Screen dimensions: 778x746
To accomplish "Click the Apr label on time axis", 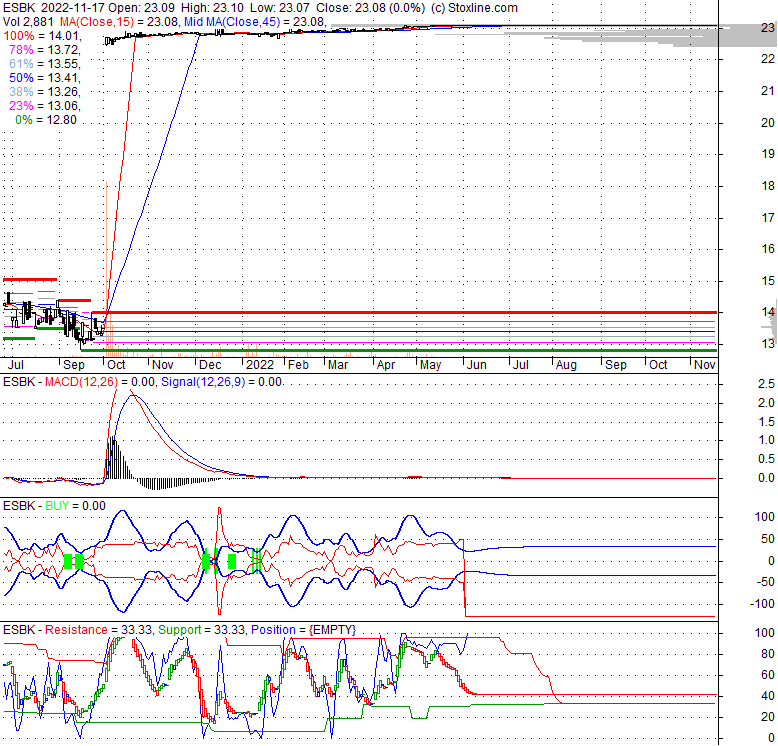I will click(386, 365).
